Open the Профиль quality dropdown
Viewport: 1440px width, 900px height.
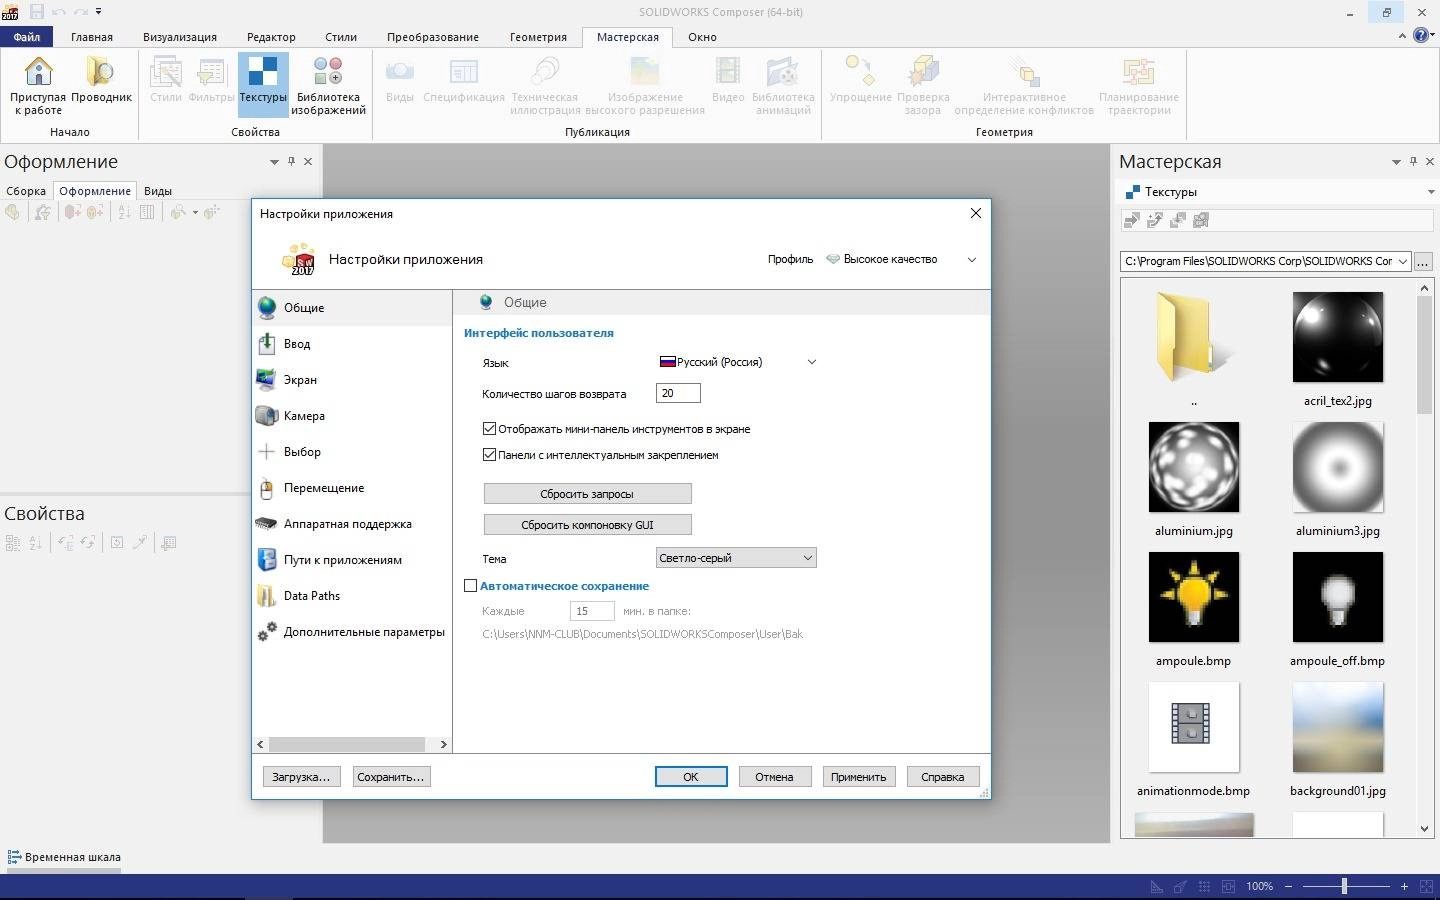point(902,259)
